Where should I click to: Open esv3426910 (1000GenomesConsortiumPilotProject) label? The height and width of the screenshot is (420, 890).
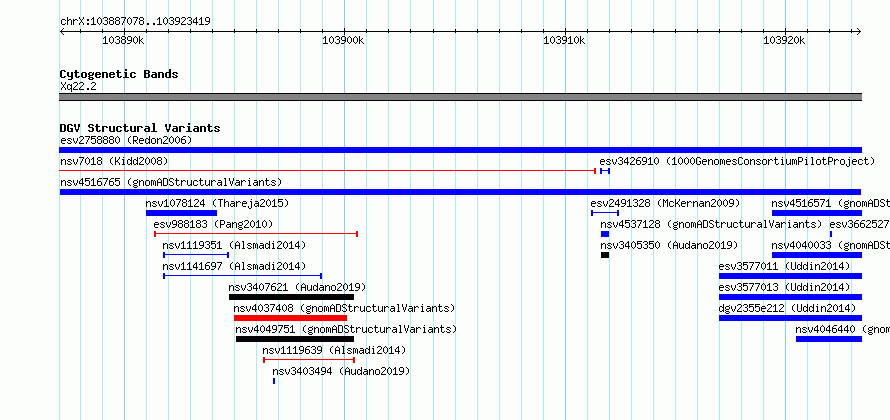(737, 161)
